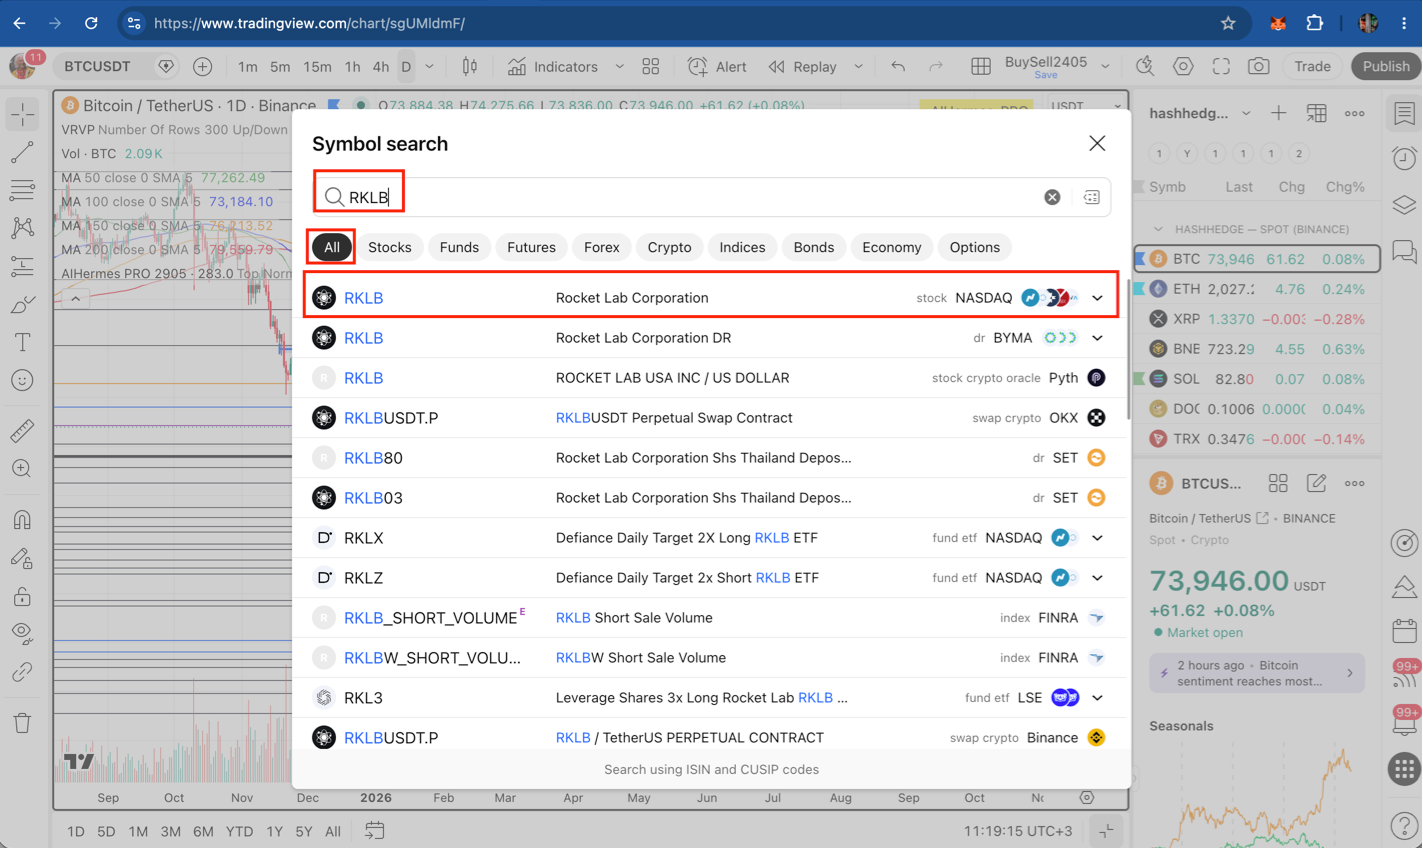
Task: Create an Alert from top toolbar
Action: pos(718,67)
